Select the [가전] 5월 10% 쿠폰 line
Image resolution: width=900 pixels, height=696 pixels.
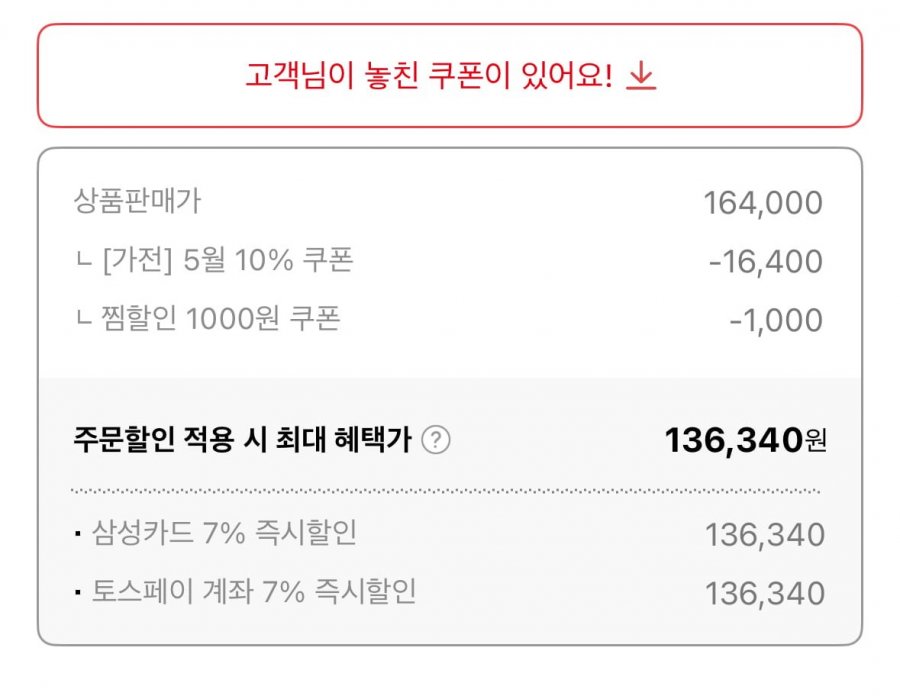click(x=228, y=260)
